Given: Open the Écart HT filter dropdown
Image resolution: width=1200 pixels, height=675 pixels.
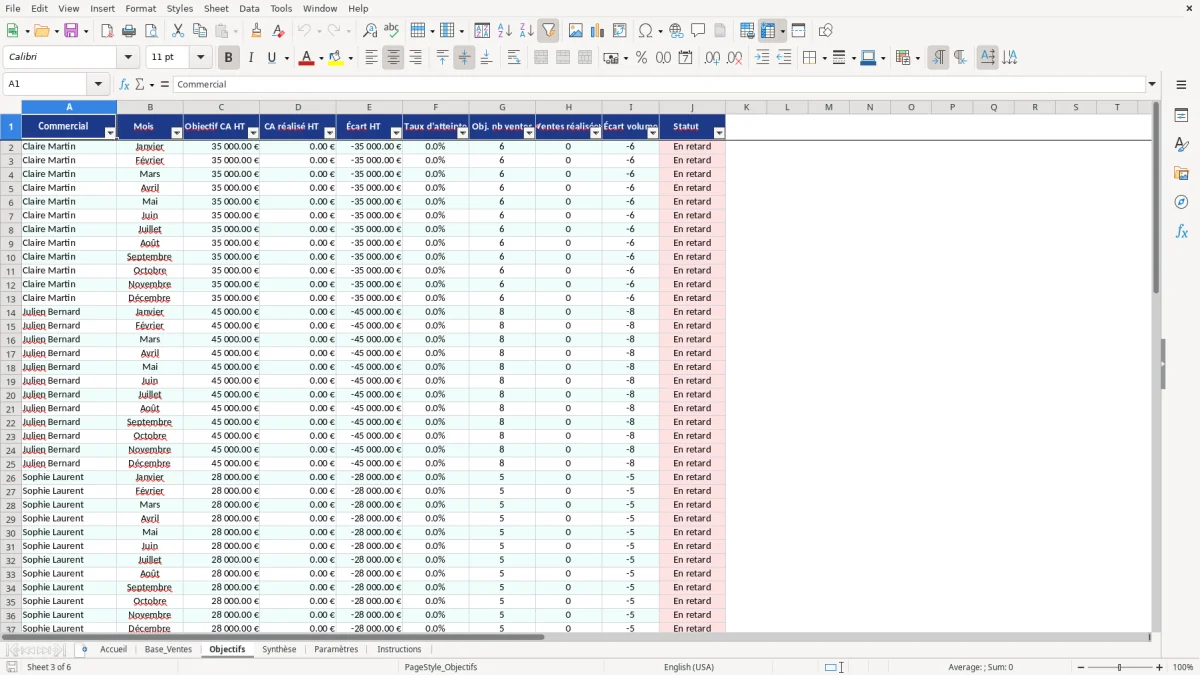Looking at the screenshot, I should tap(396, 133).
